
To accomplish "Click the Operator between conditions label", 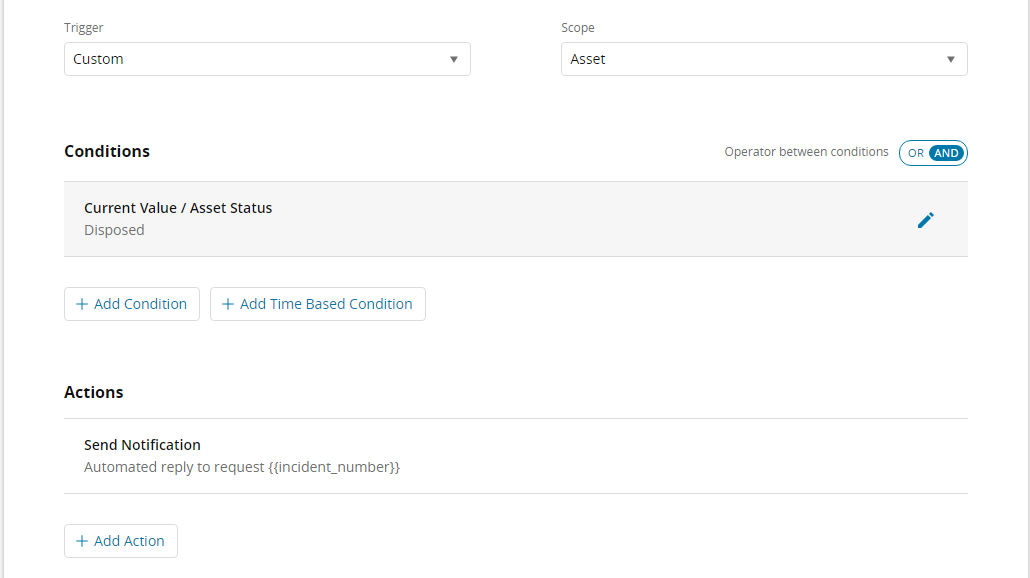I will (806, 152).
